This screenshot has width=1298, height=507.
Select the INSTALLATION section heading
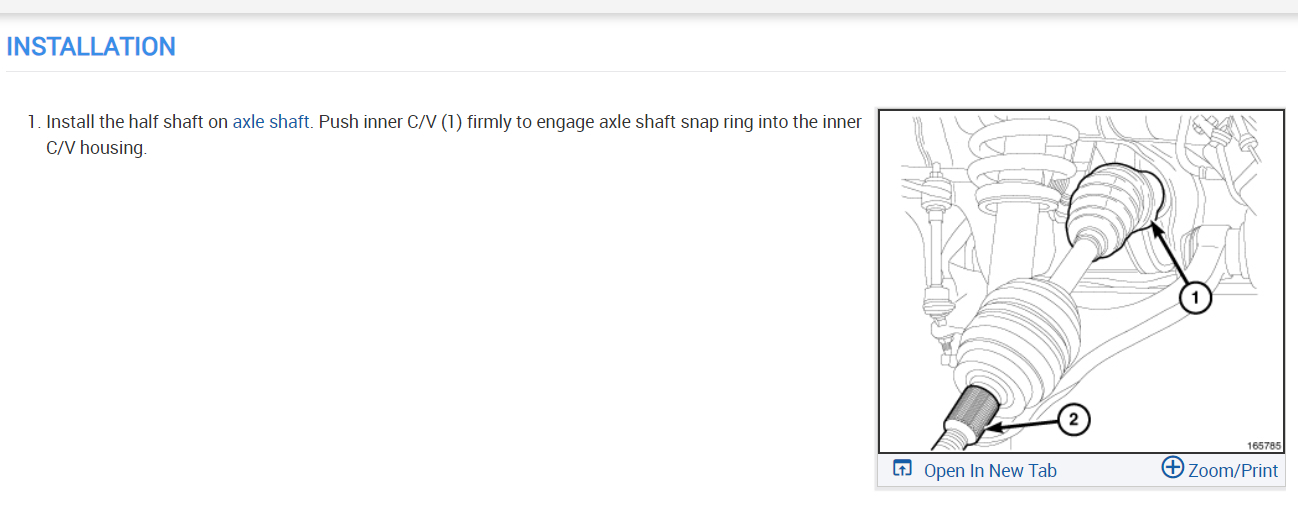point(91,47)
